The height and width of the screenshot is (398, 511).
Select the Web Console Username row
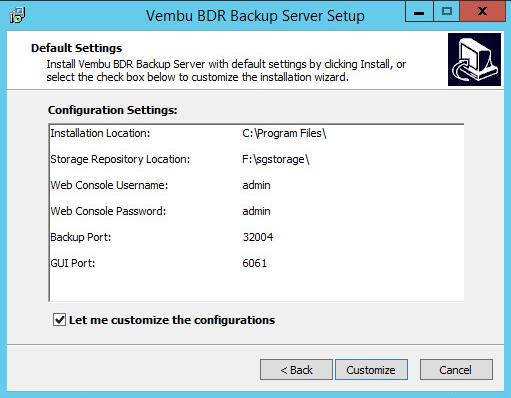click(256, 185)
